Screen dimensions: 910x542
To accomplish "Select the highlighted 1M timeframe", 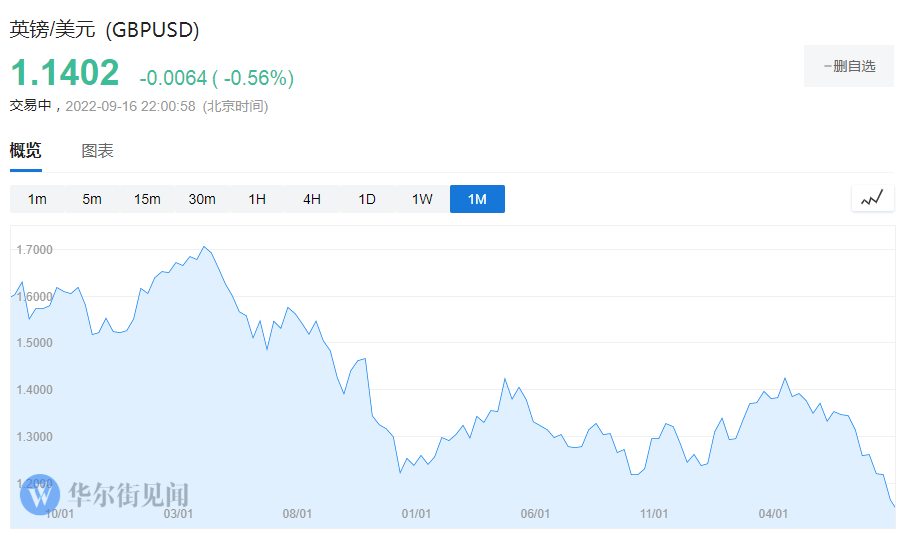I will click(477, 199).
